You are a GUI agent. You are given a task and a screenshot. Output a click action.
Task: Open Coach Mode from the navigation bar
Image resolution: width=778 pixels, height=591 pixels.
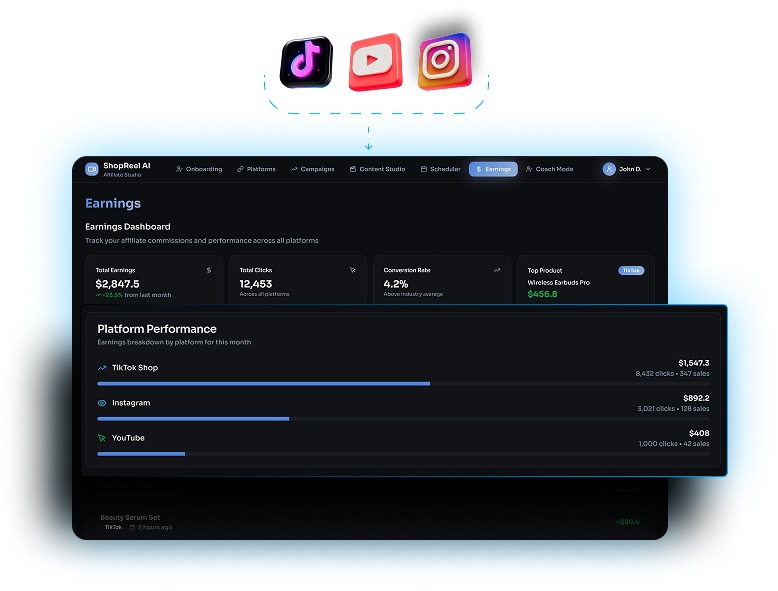point(550,169)
